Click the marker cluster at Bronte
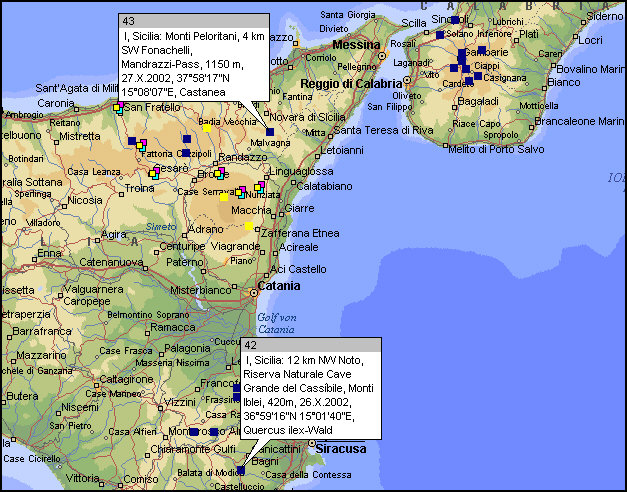627x492 pixels. point(218,174)
